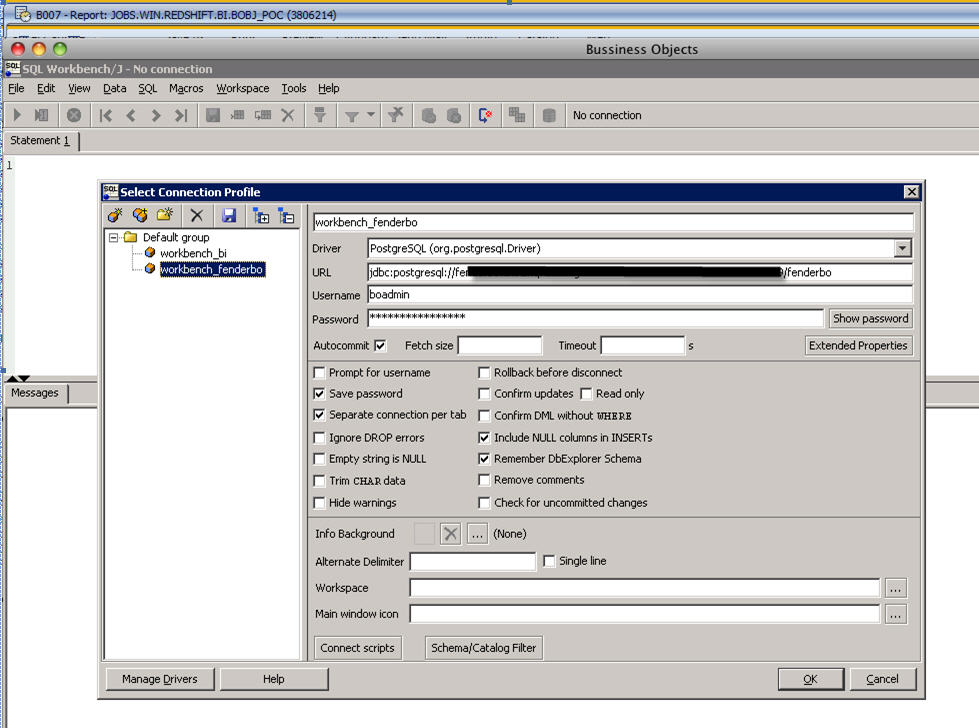Enable Prompt for username

tap(319, 373)
